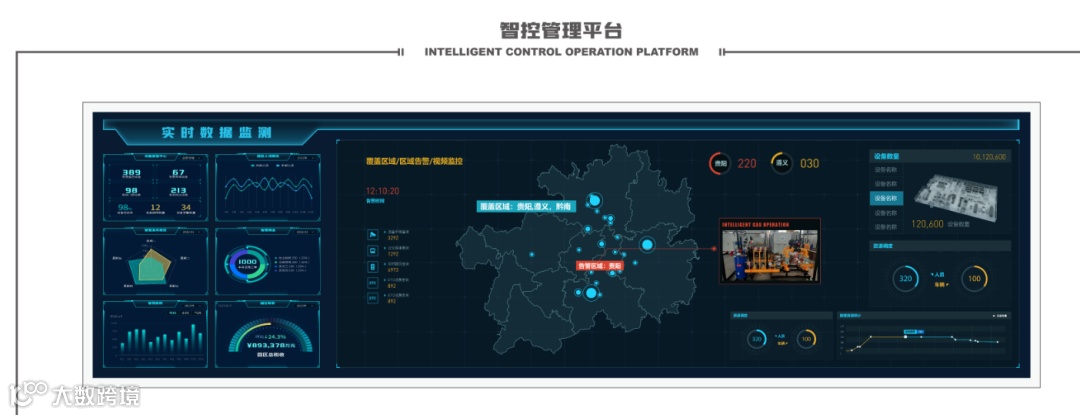
Task: Open the dropdown in the radar chart panel
Action: (x=193, y=232)
